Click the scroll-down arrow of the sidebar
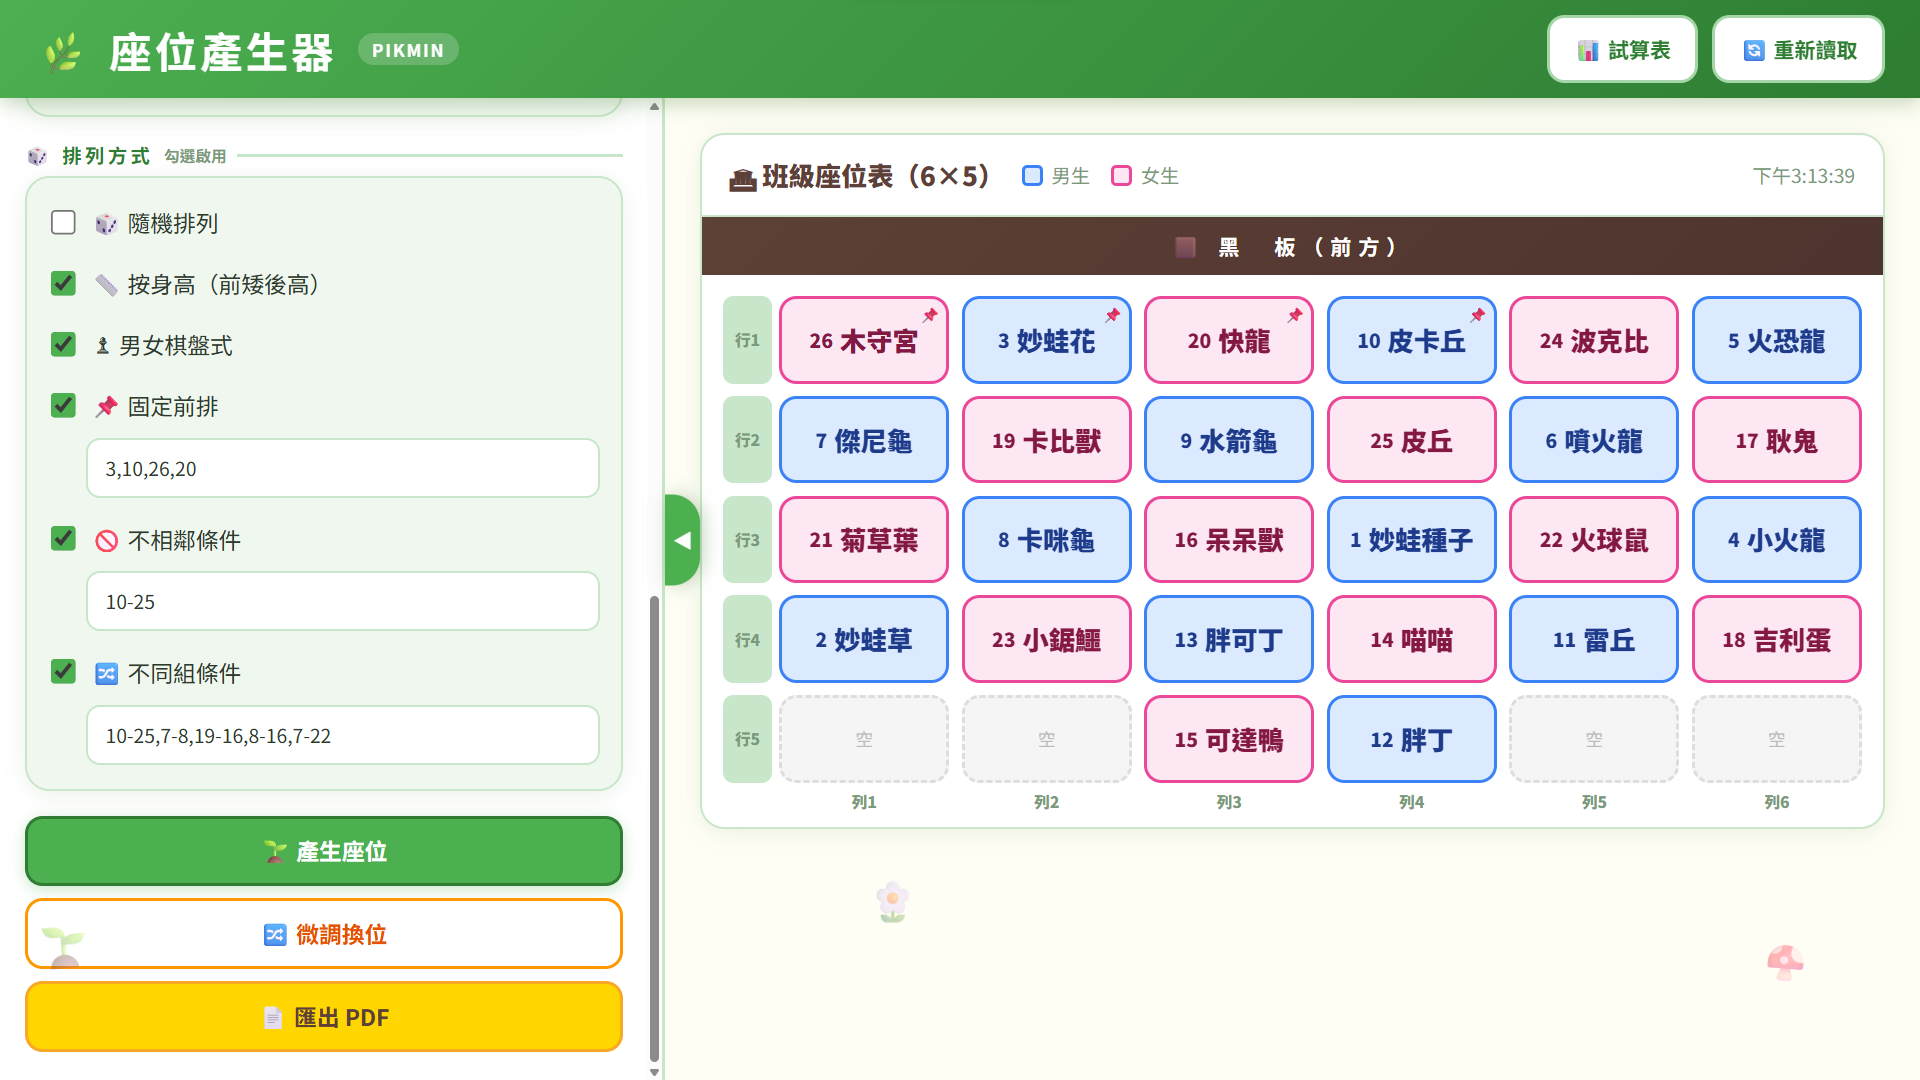Screen dimensions: 1920x1080 [654, 1072]
